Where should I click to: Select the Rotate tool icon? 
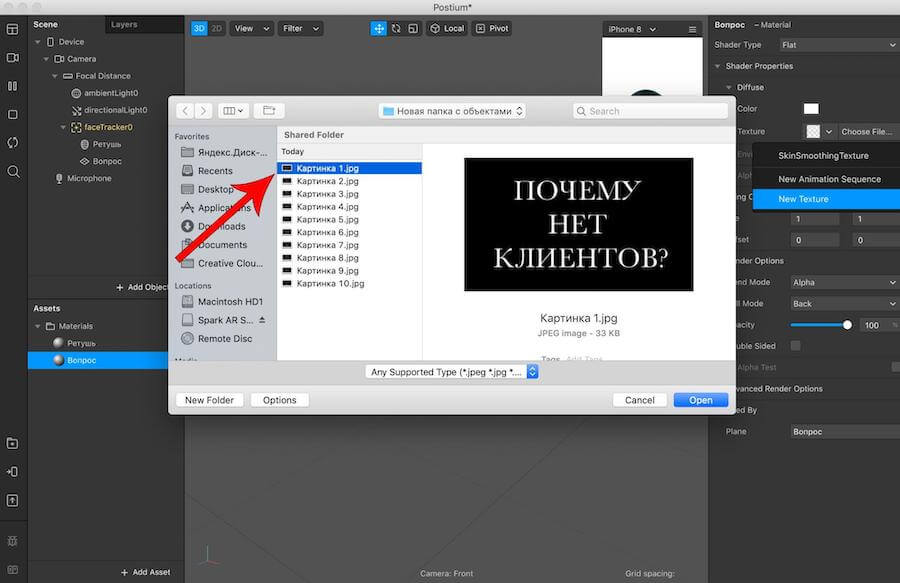point(395,28)
